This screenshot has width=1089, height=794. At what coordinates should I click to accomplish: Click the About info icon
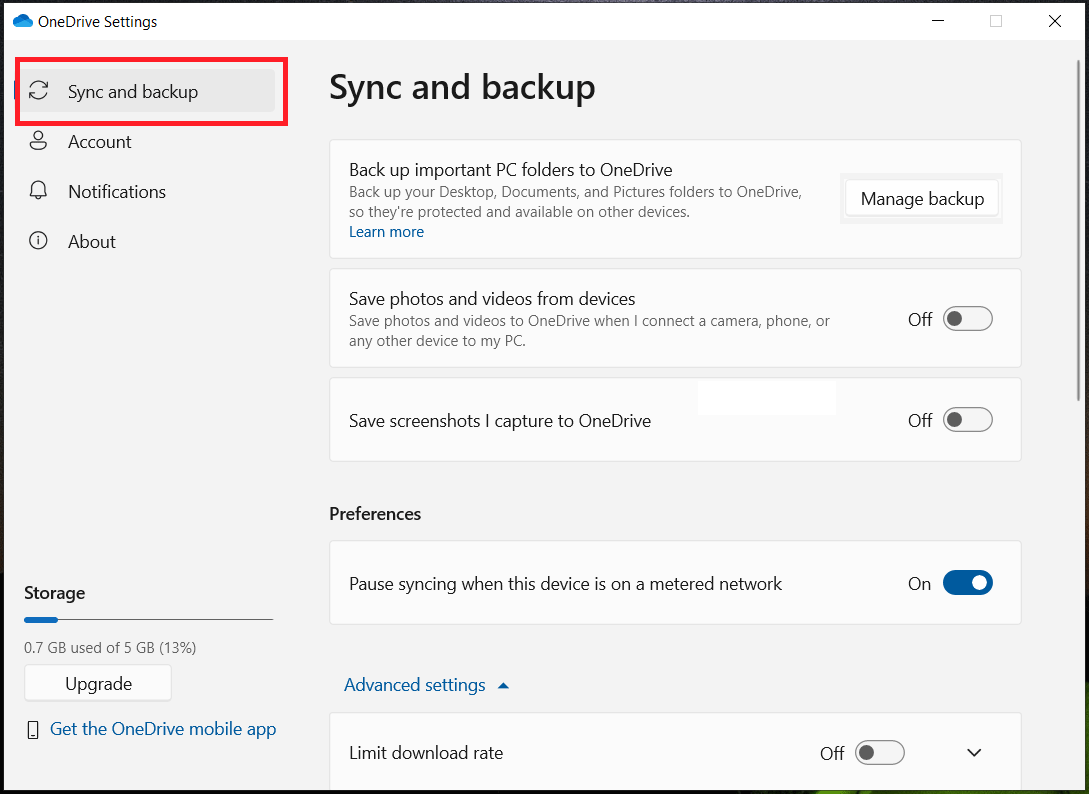point(38,241)
